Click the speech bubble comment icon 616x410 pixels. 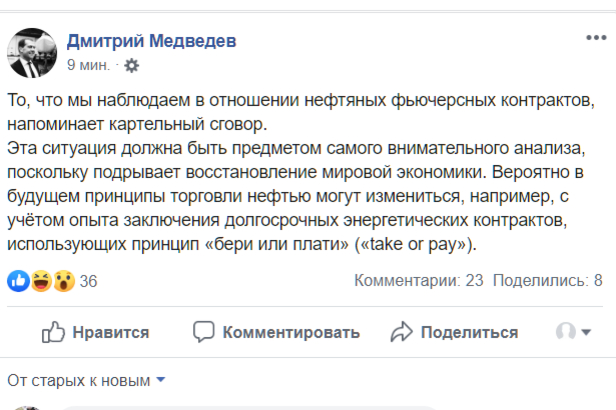204,332
